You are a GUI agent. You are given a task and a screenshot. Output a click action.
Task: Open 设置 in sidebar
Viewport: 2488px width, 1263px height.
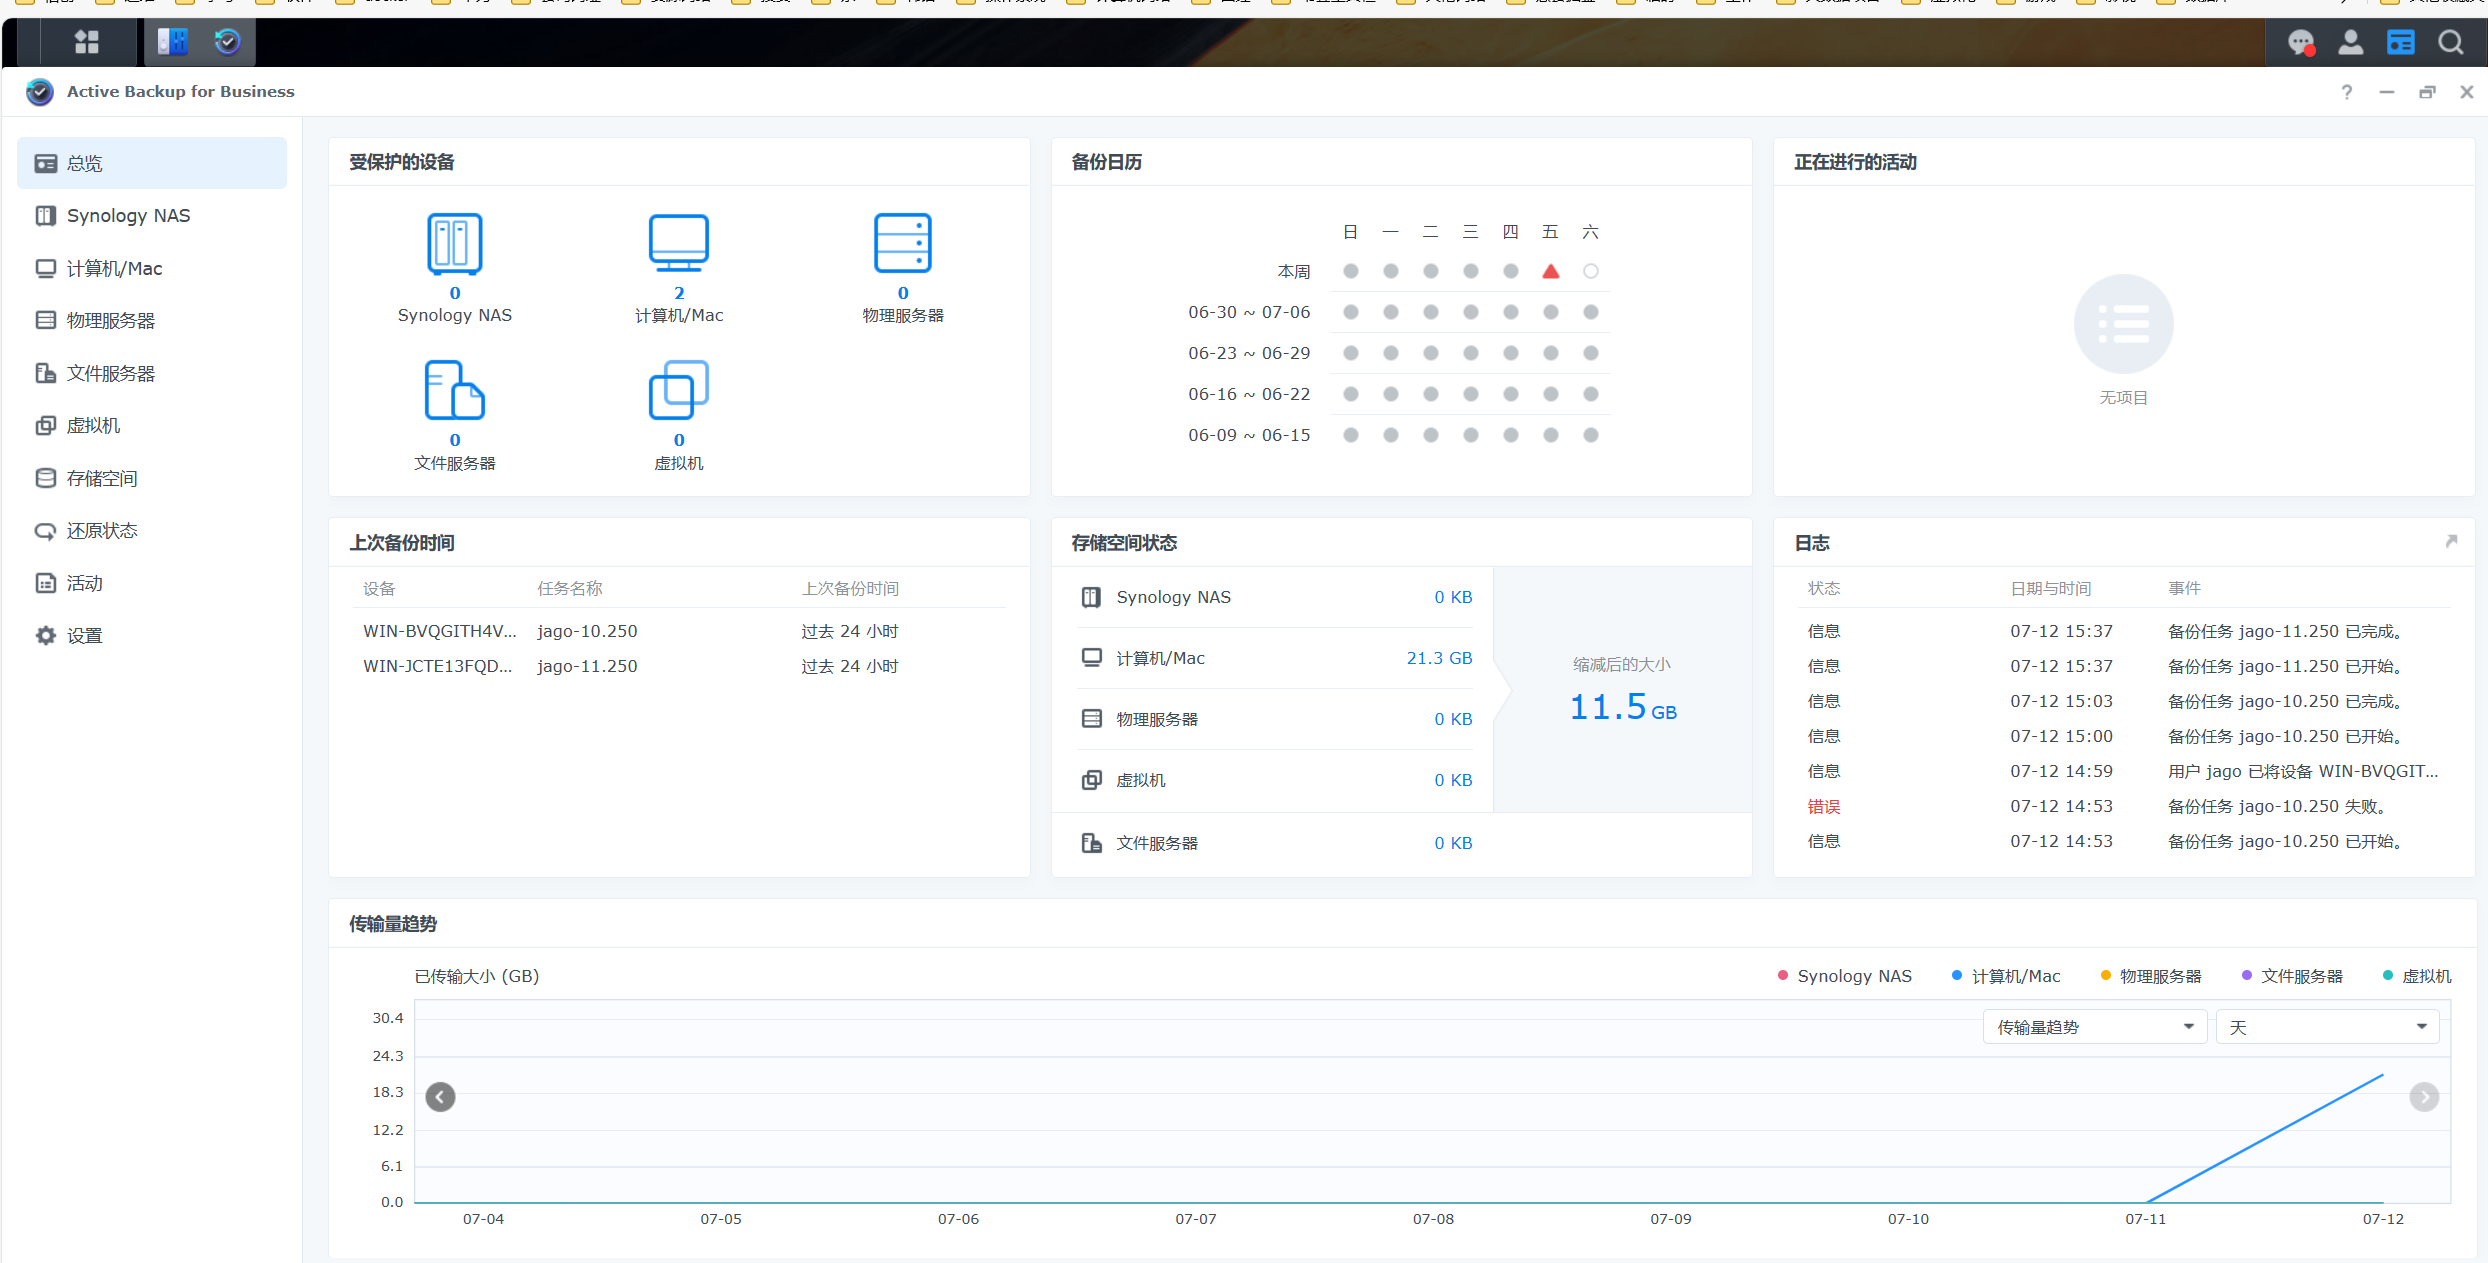point(152,635)
